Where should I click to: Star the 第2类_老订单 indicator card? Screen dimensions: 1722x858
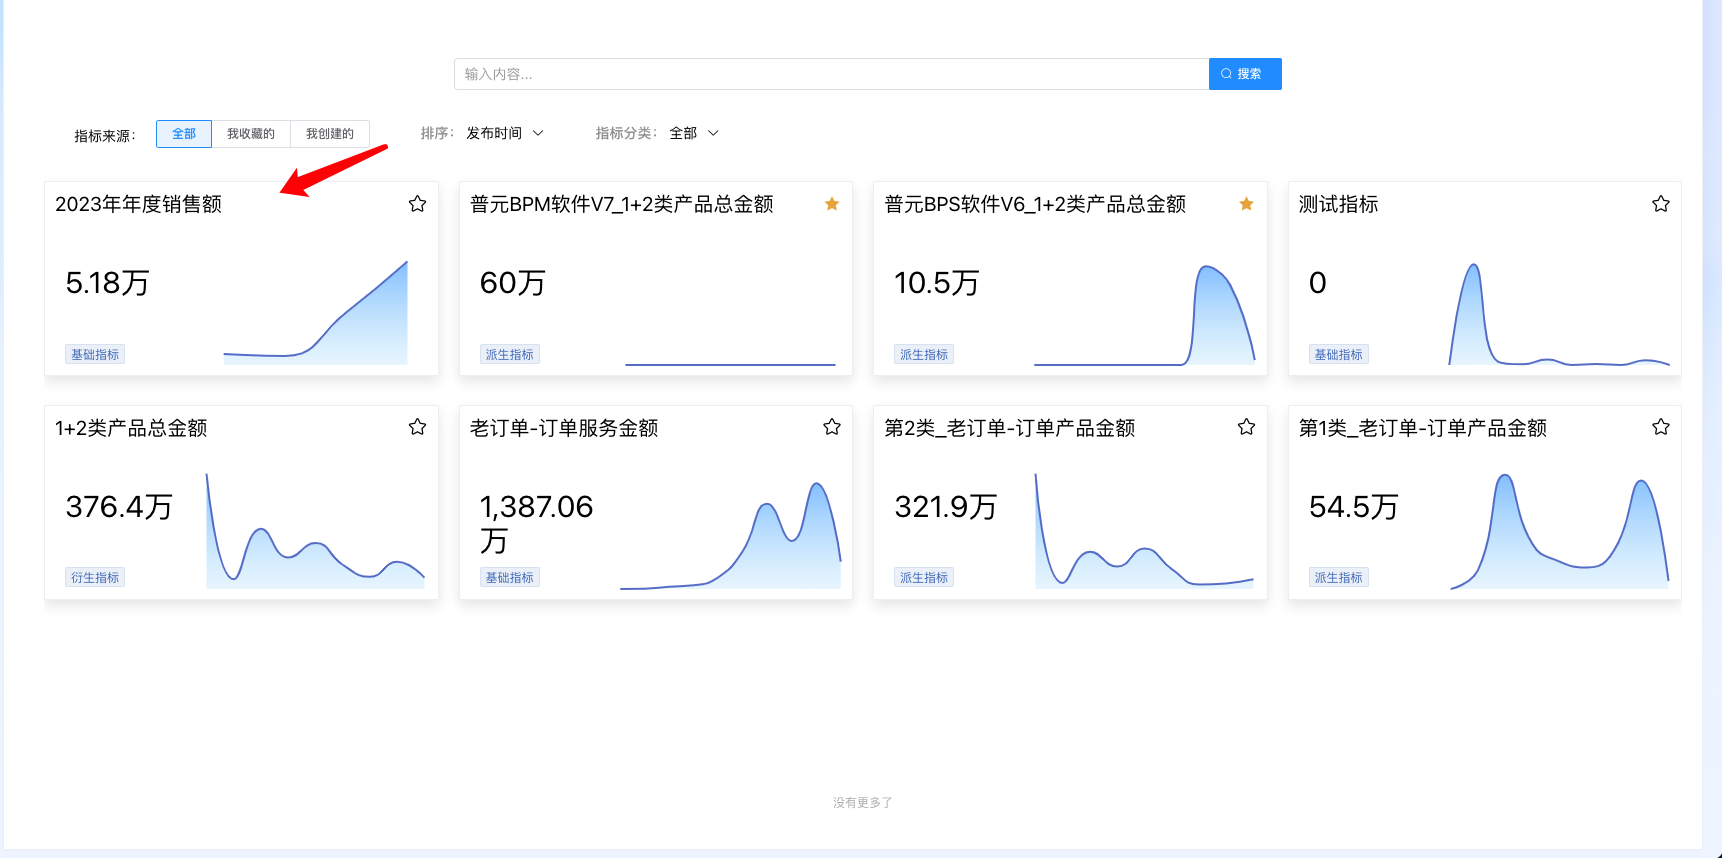point(1246,427)
